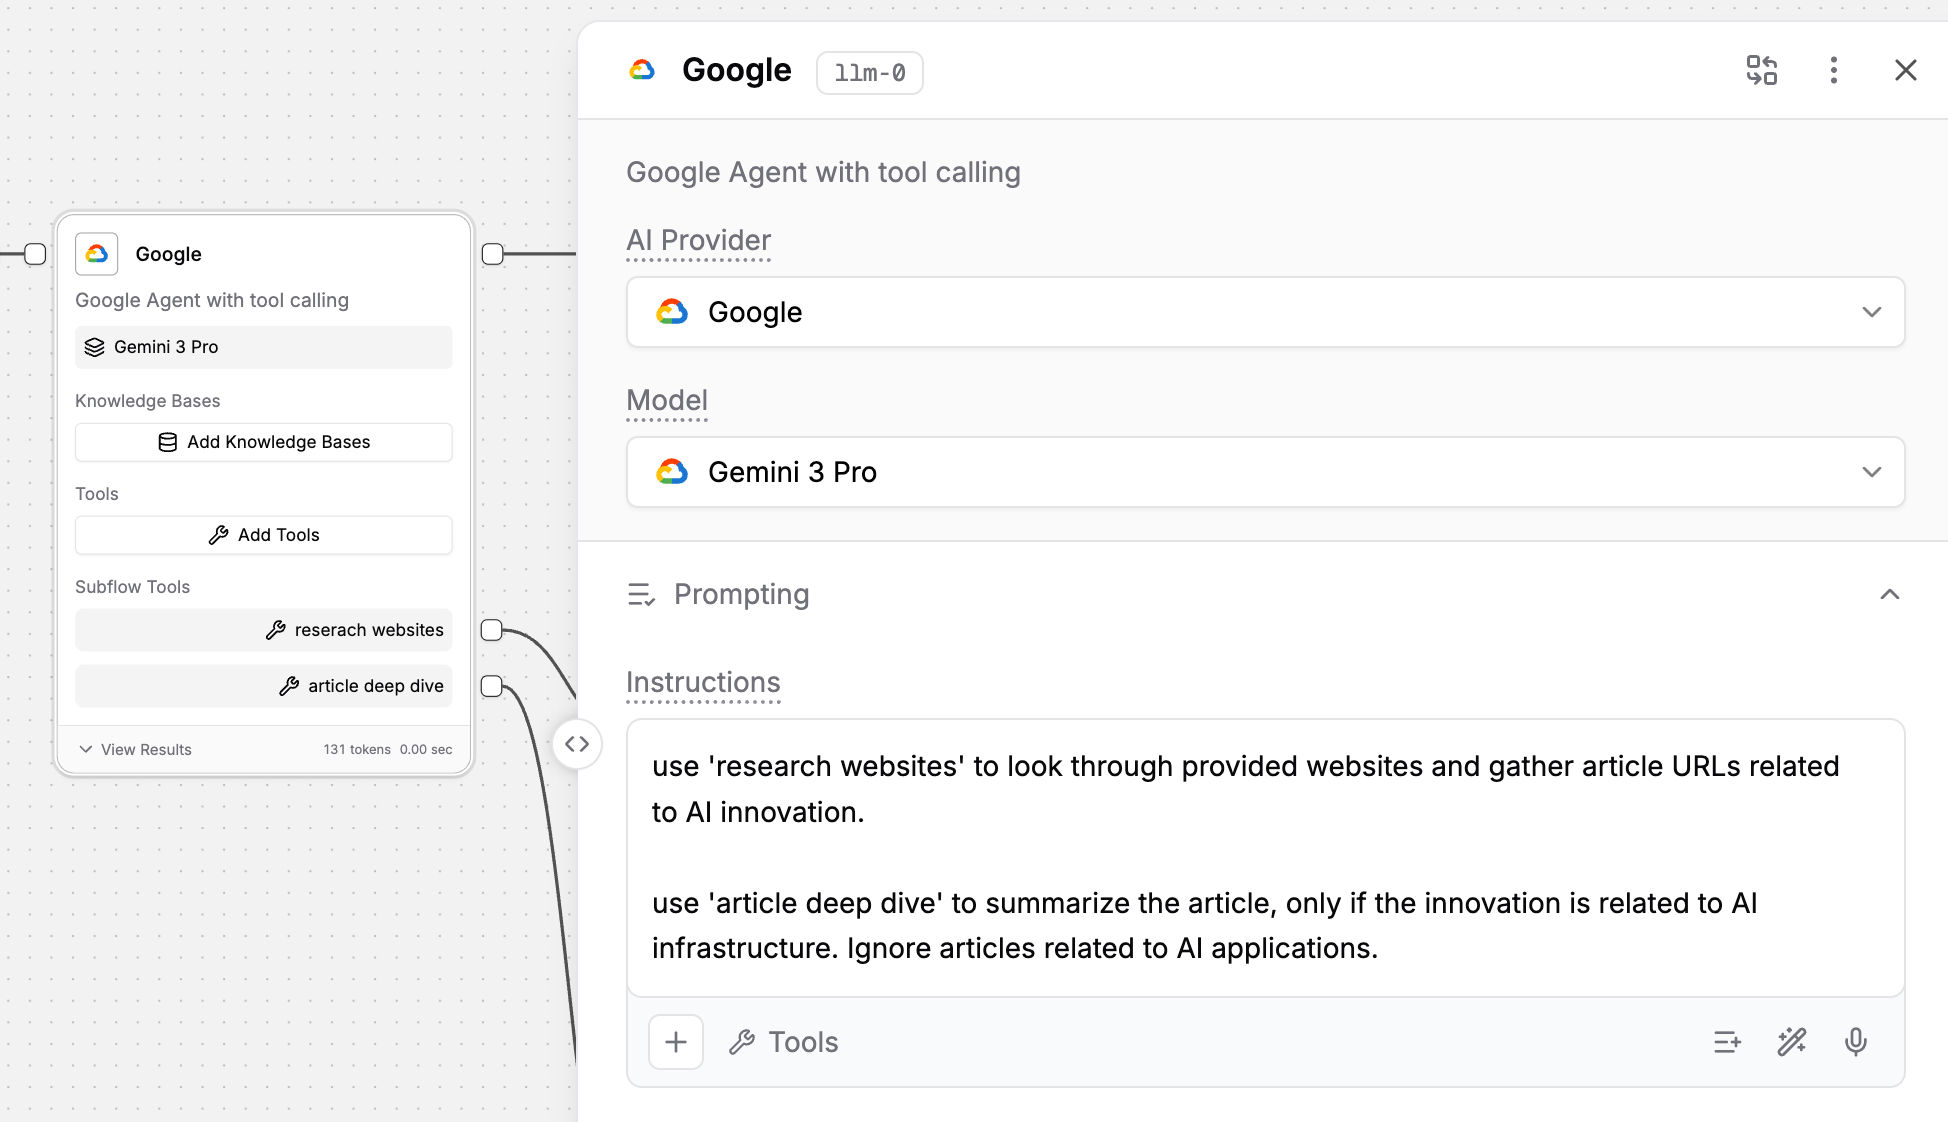Click the node's left input connector
1948x1122 pixels.
pyautogui.click(x=35, y=254)
